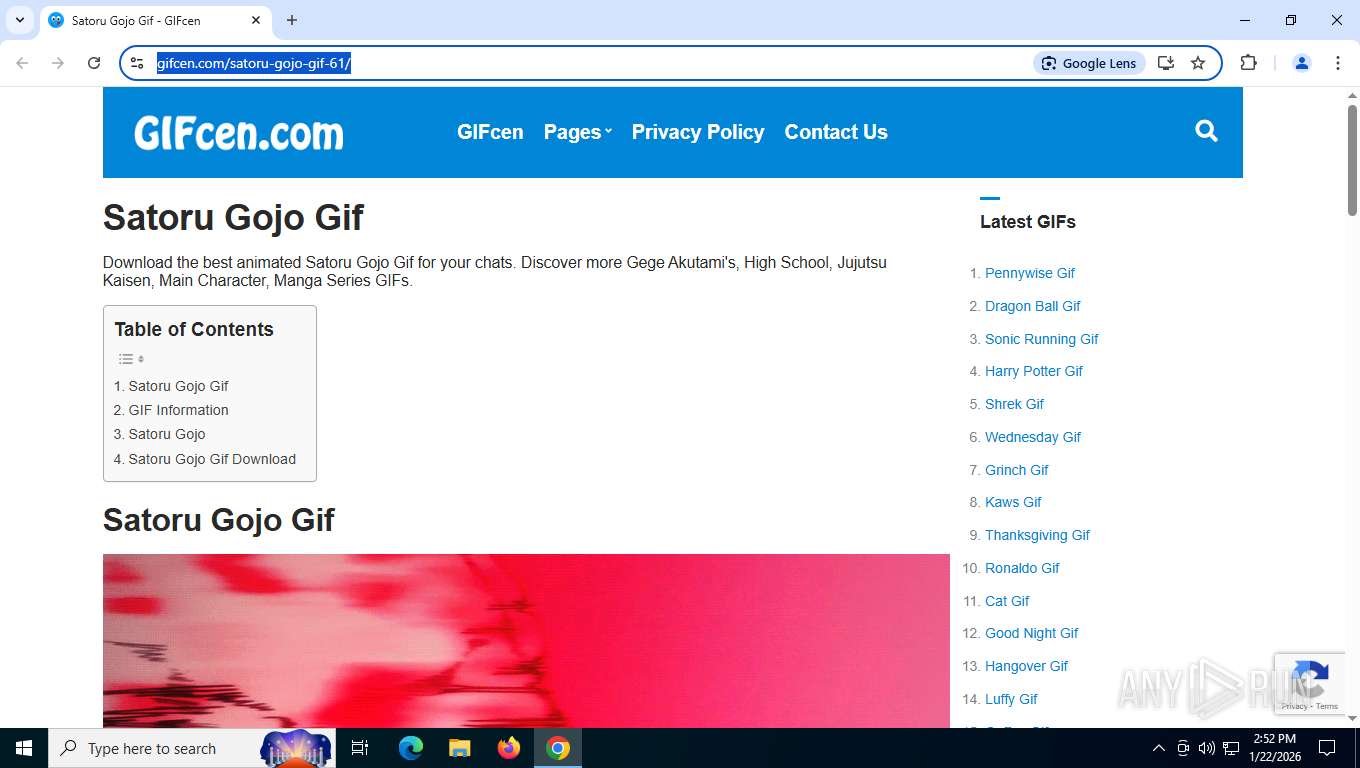Click the install app icon in address bar
This screenshot has width=1360, height=768.
tap(1166, 63)
